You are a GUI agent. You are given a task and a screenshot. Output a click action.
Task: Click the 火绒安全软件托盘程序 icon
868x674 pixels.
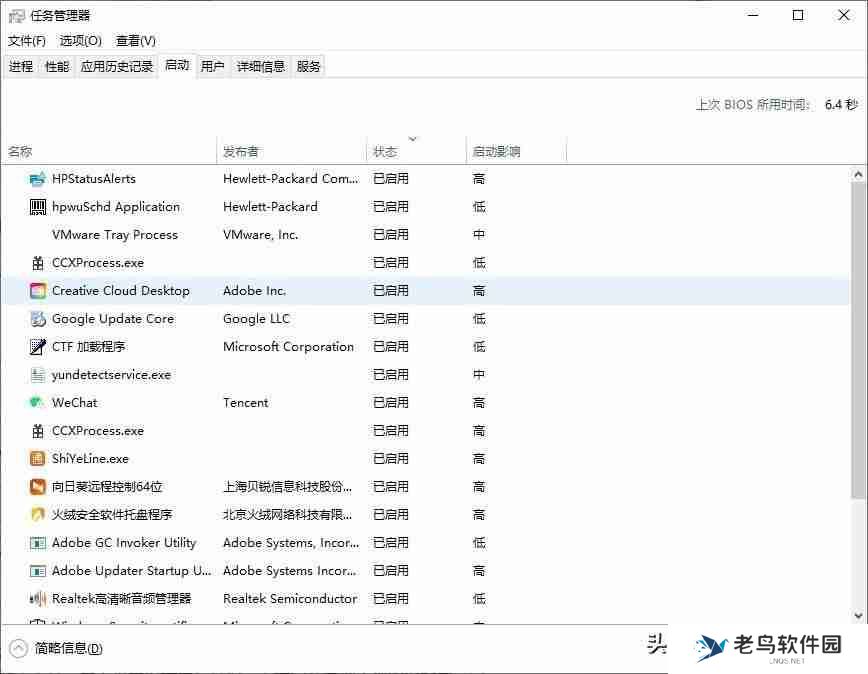(x=37, y=515)
